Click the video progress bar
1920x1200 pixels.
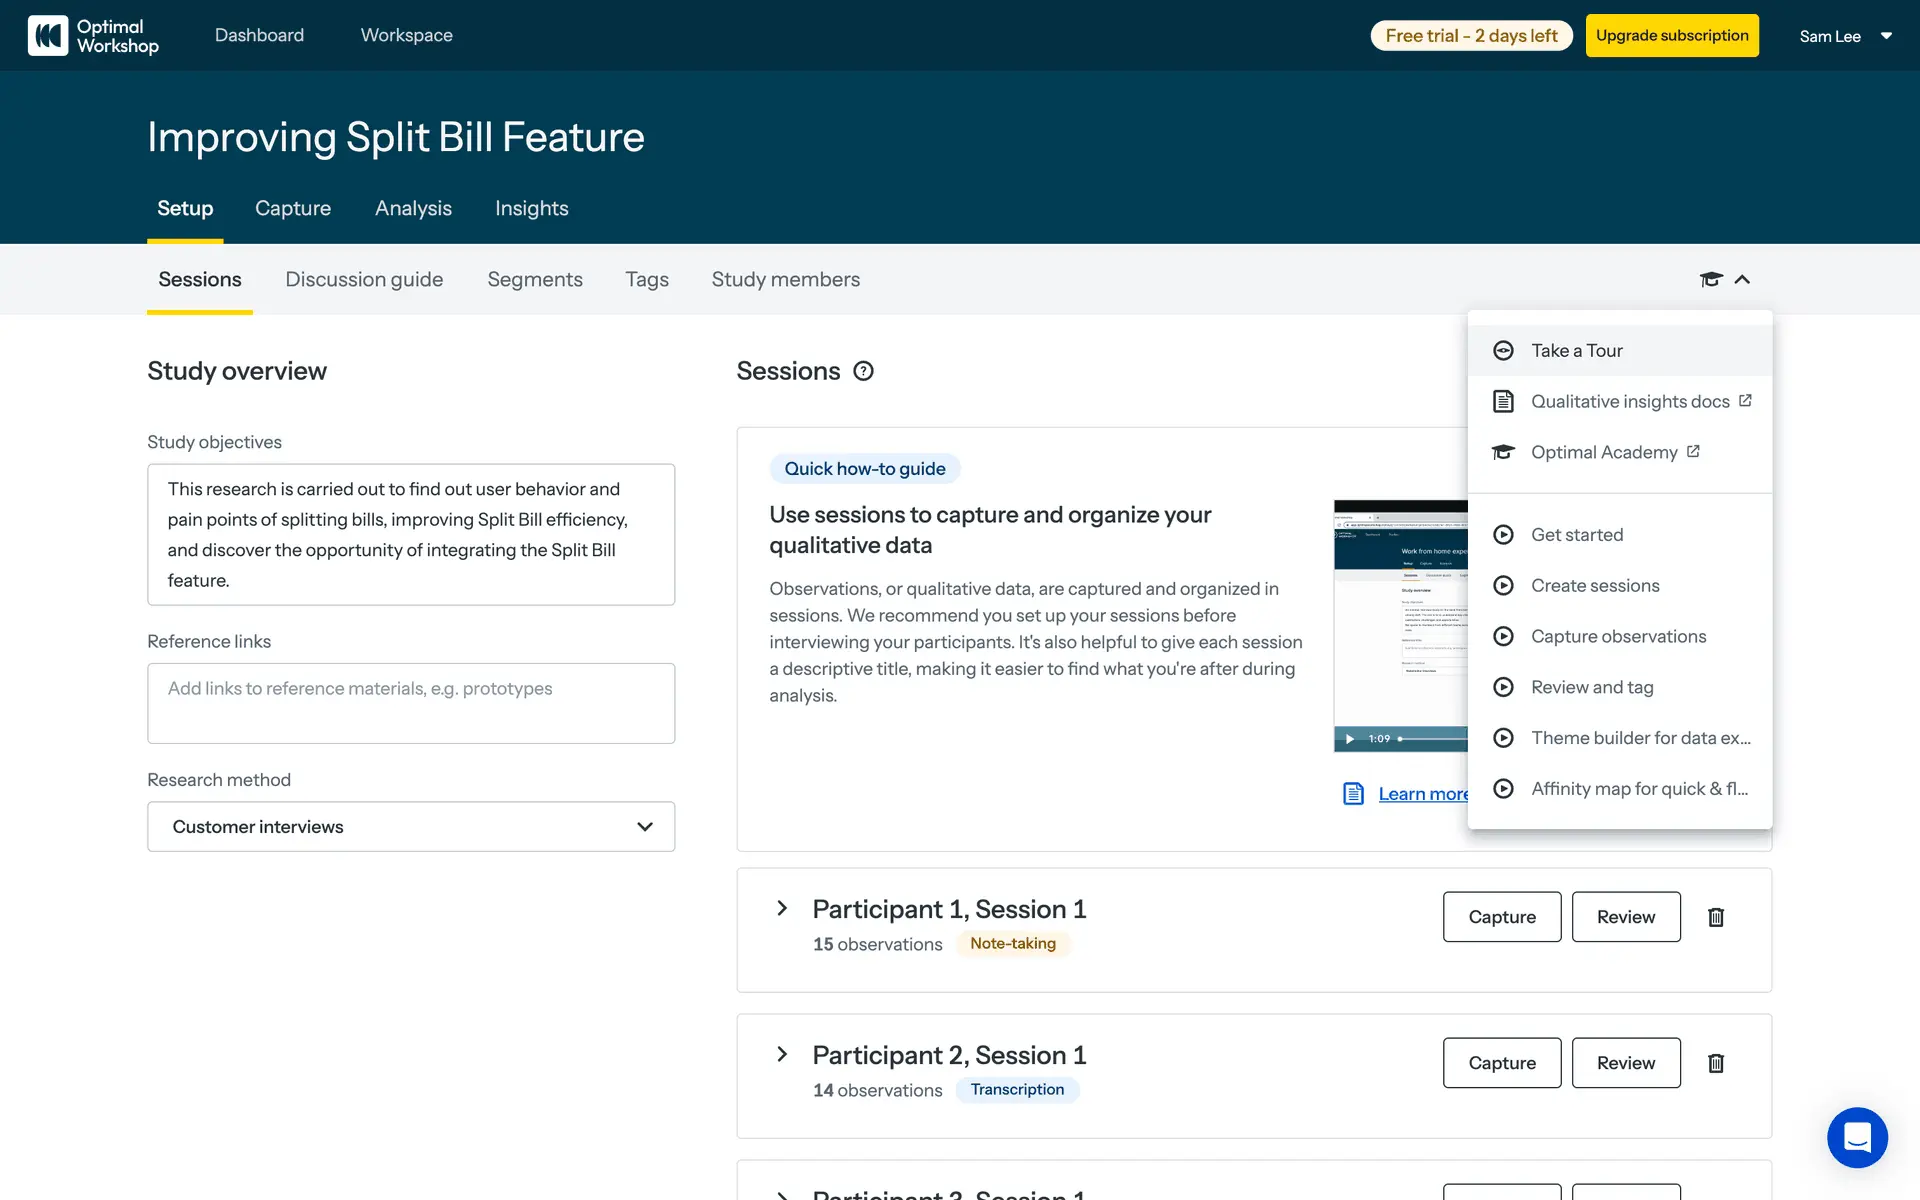point(1435,739)
